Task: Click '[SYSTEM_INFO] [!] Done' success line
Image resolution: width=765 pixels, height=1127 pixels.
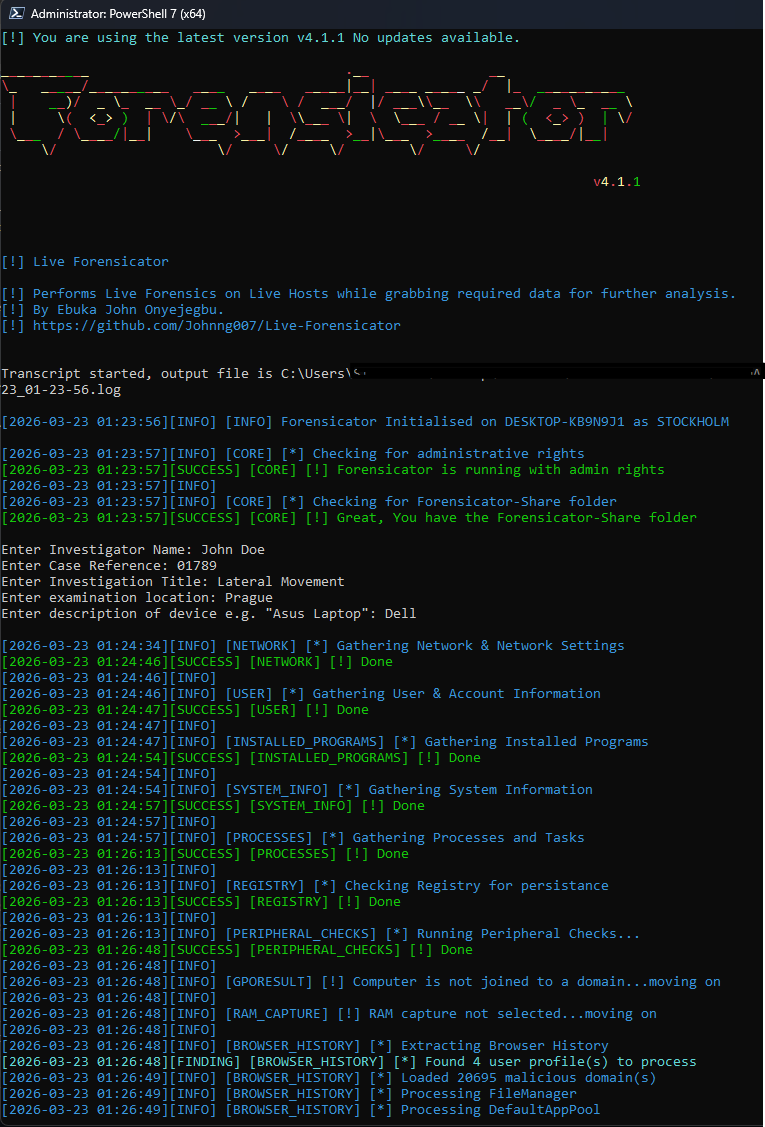Action: click(213, 806)
